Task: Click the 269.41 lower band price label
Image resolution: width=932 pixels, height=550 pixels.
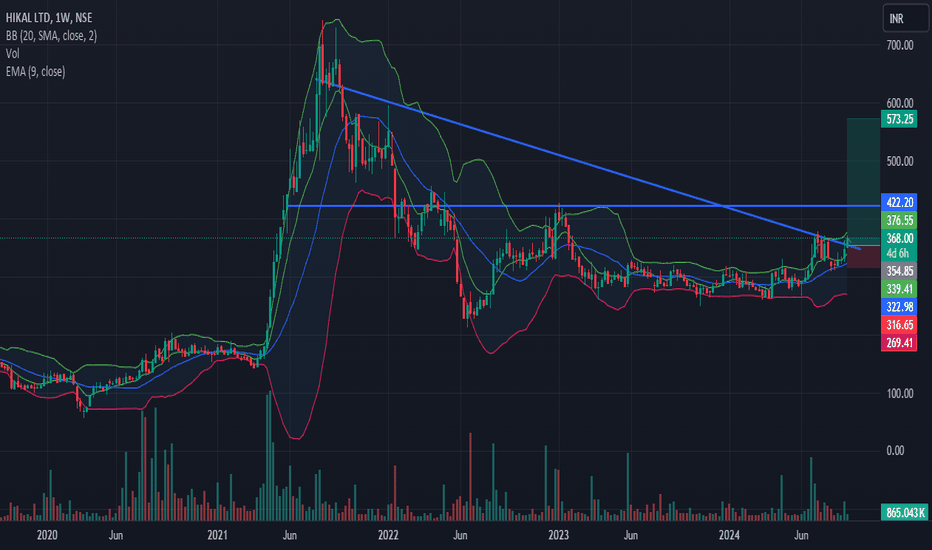Action: click(899, 342)
